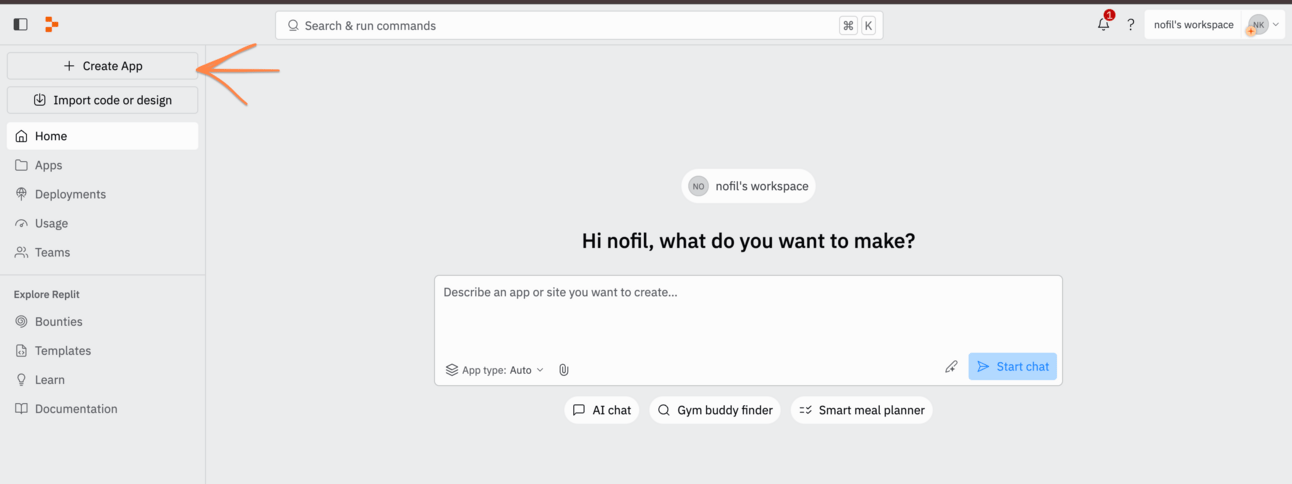Select the AI chat suggestion

coord(601,410)
